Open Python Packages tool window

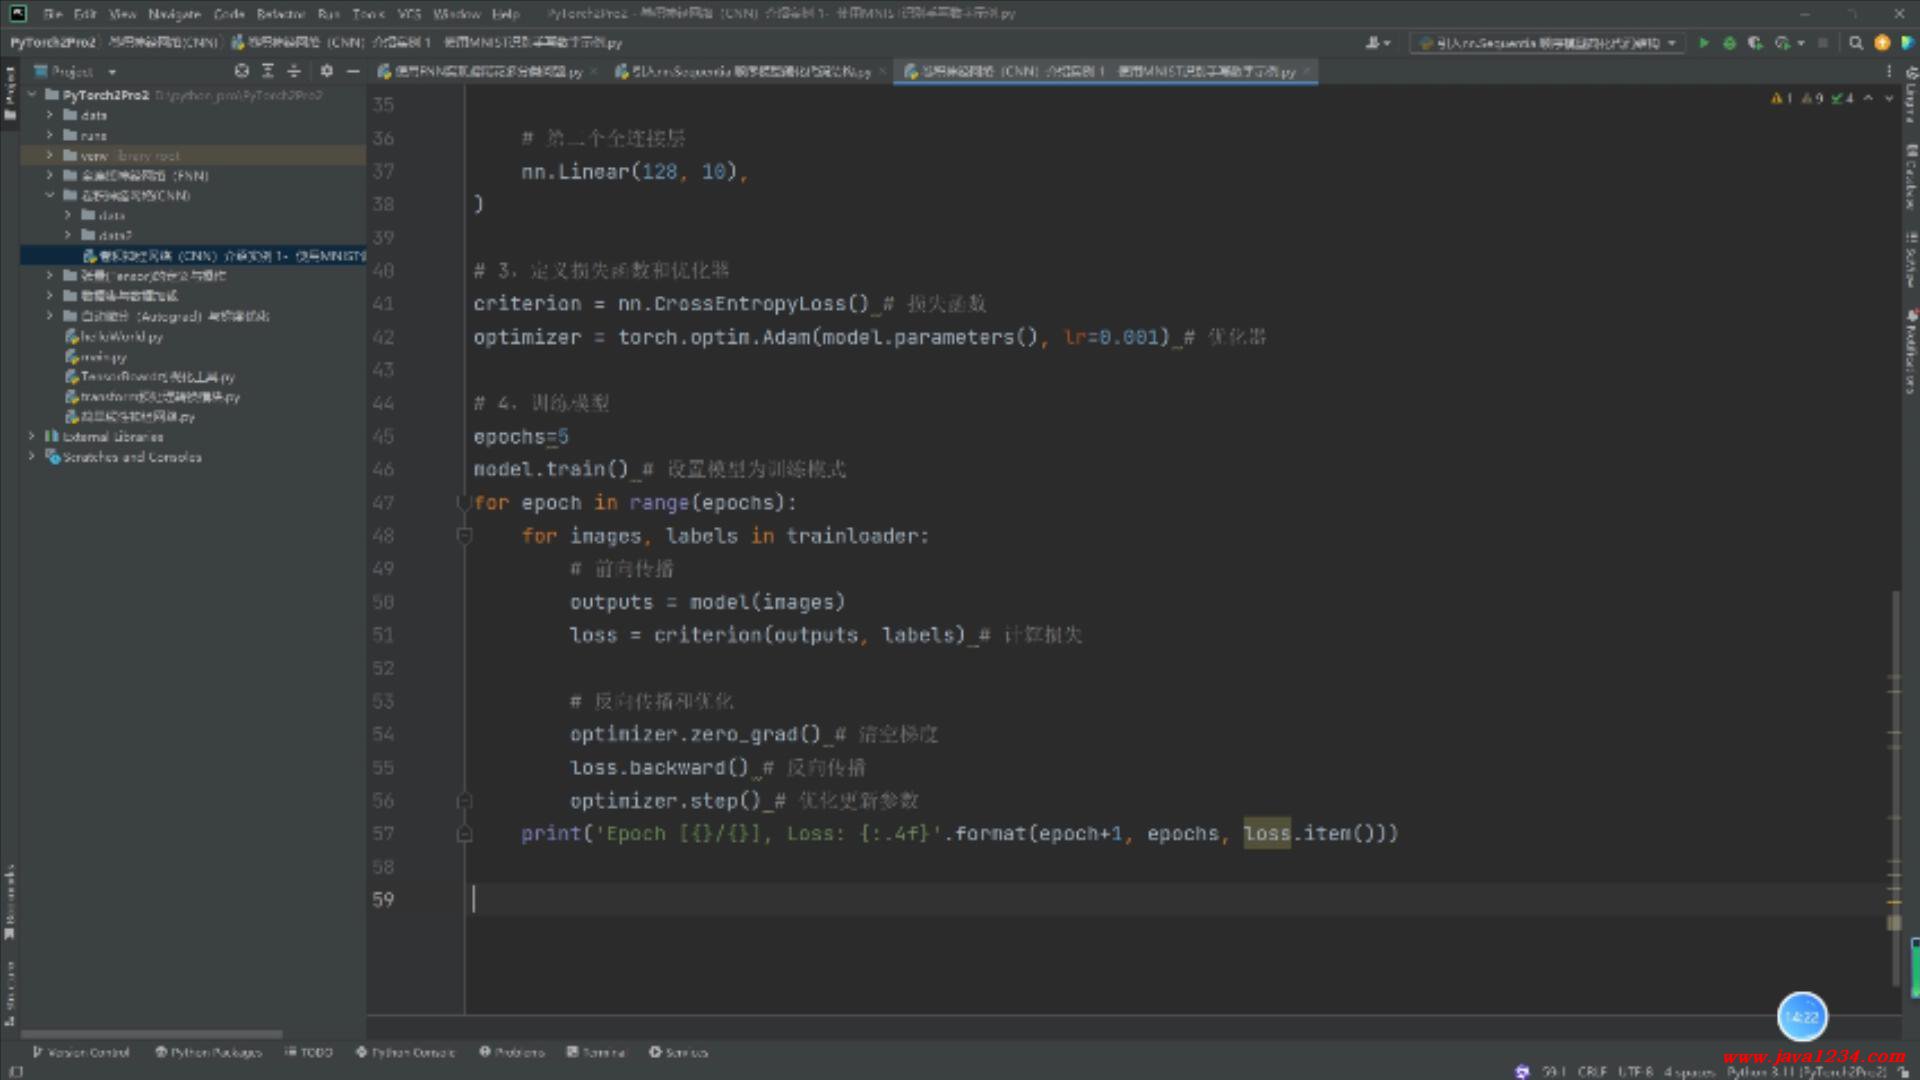coord(208,1052)
